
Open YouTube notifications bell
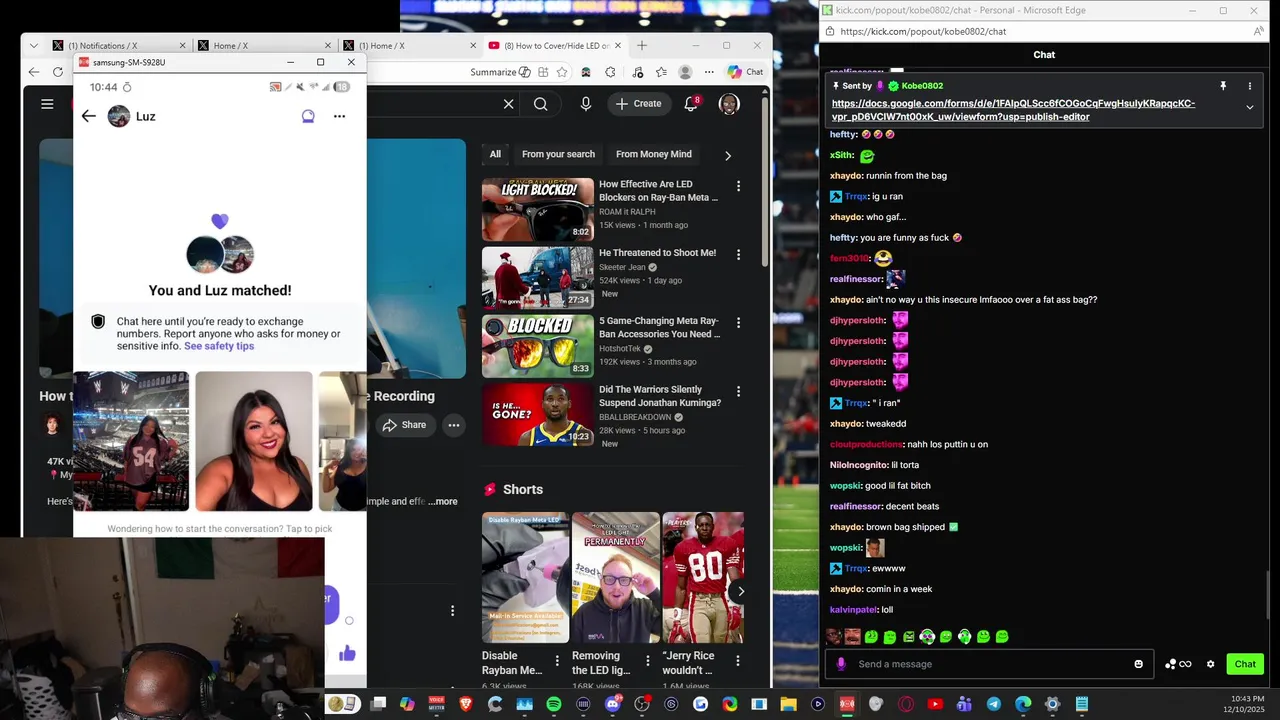(690, 104)
